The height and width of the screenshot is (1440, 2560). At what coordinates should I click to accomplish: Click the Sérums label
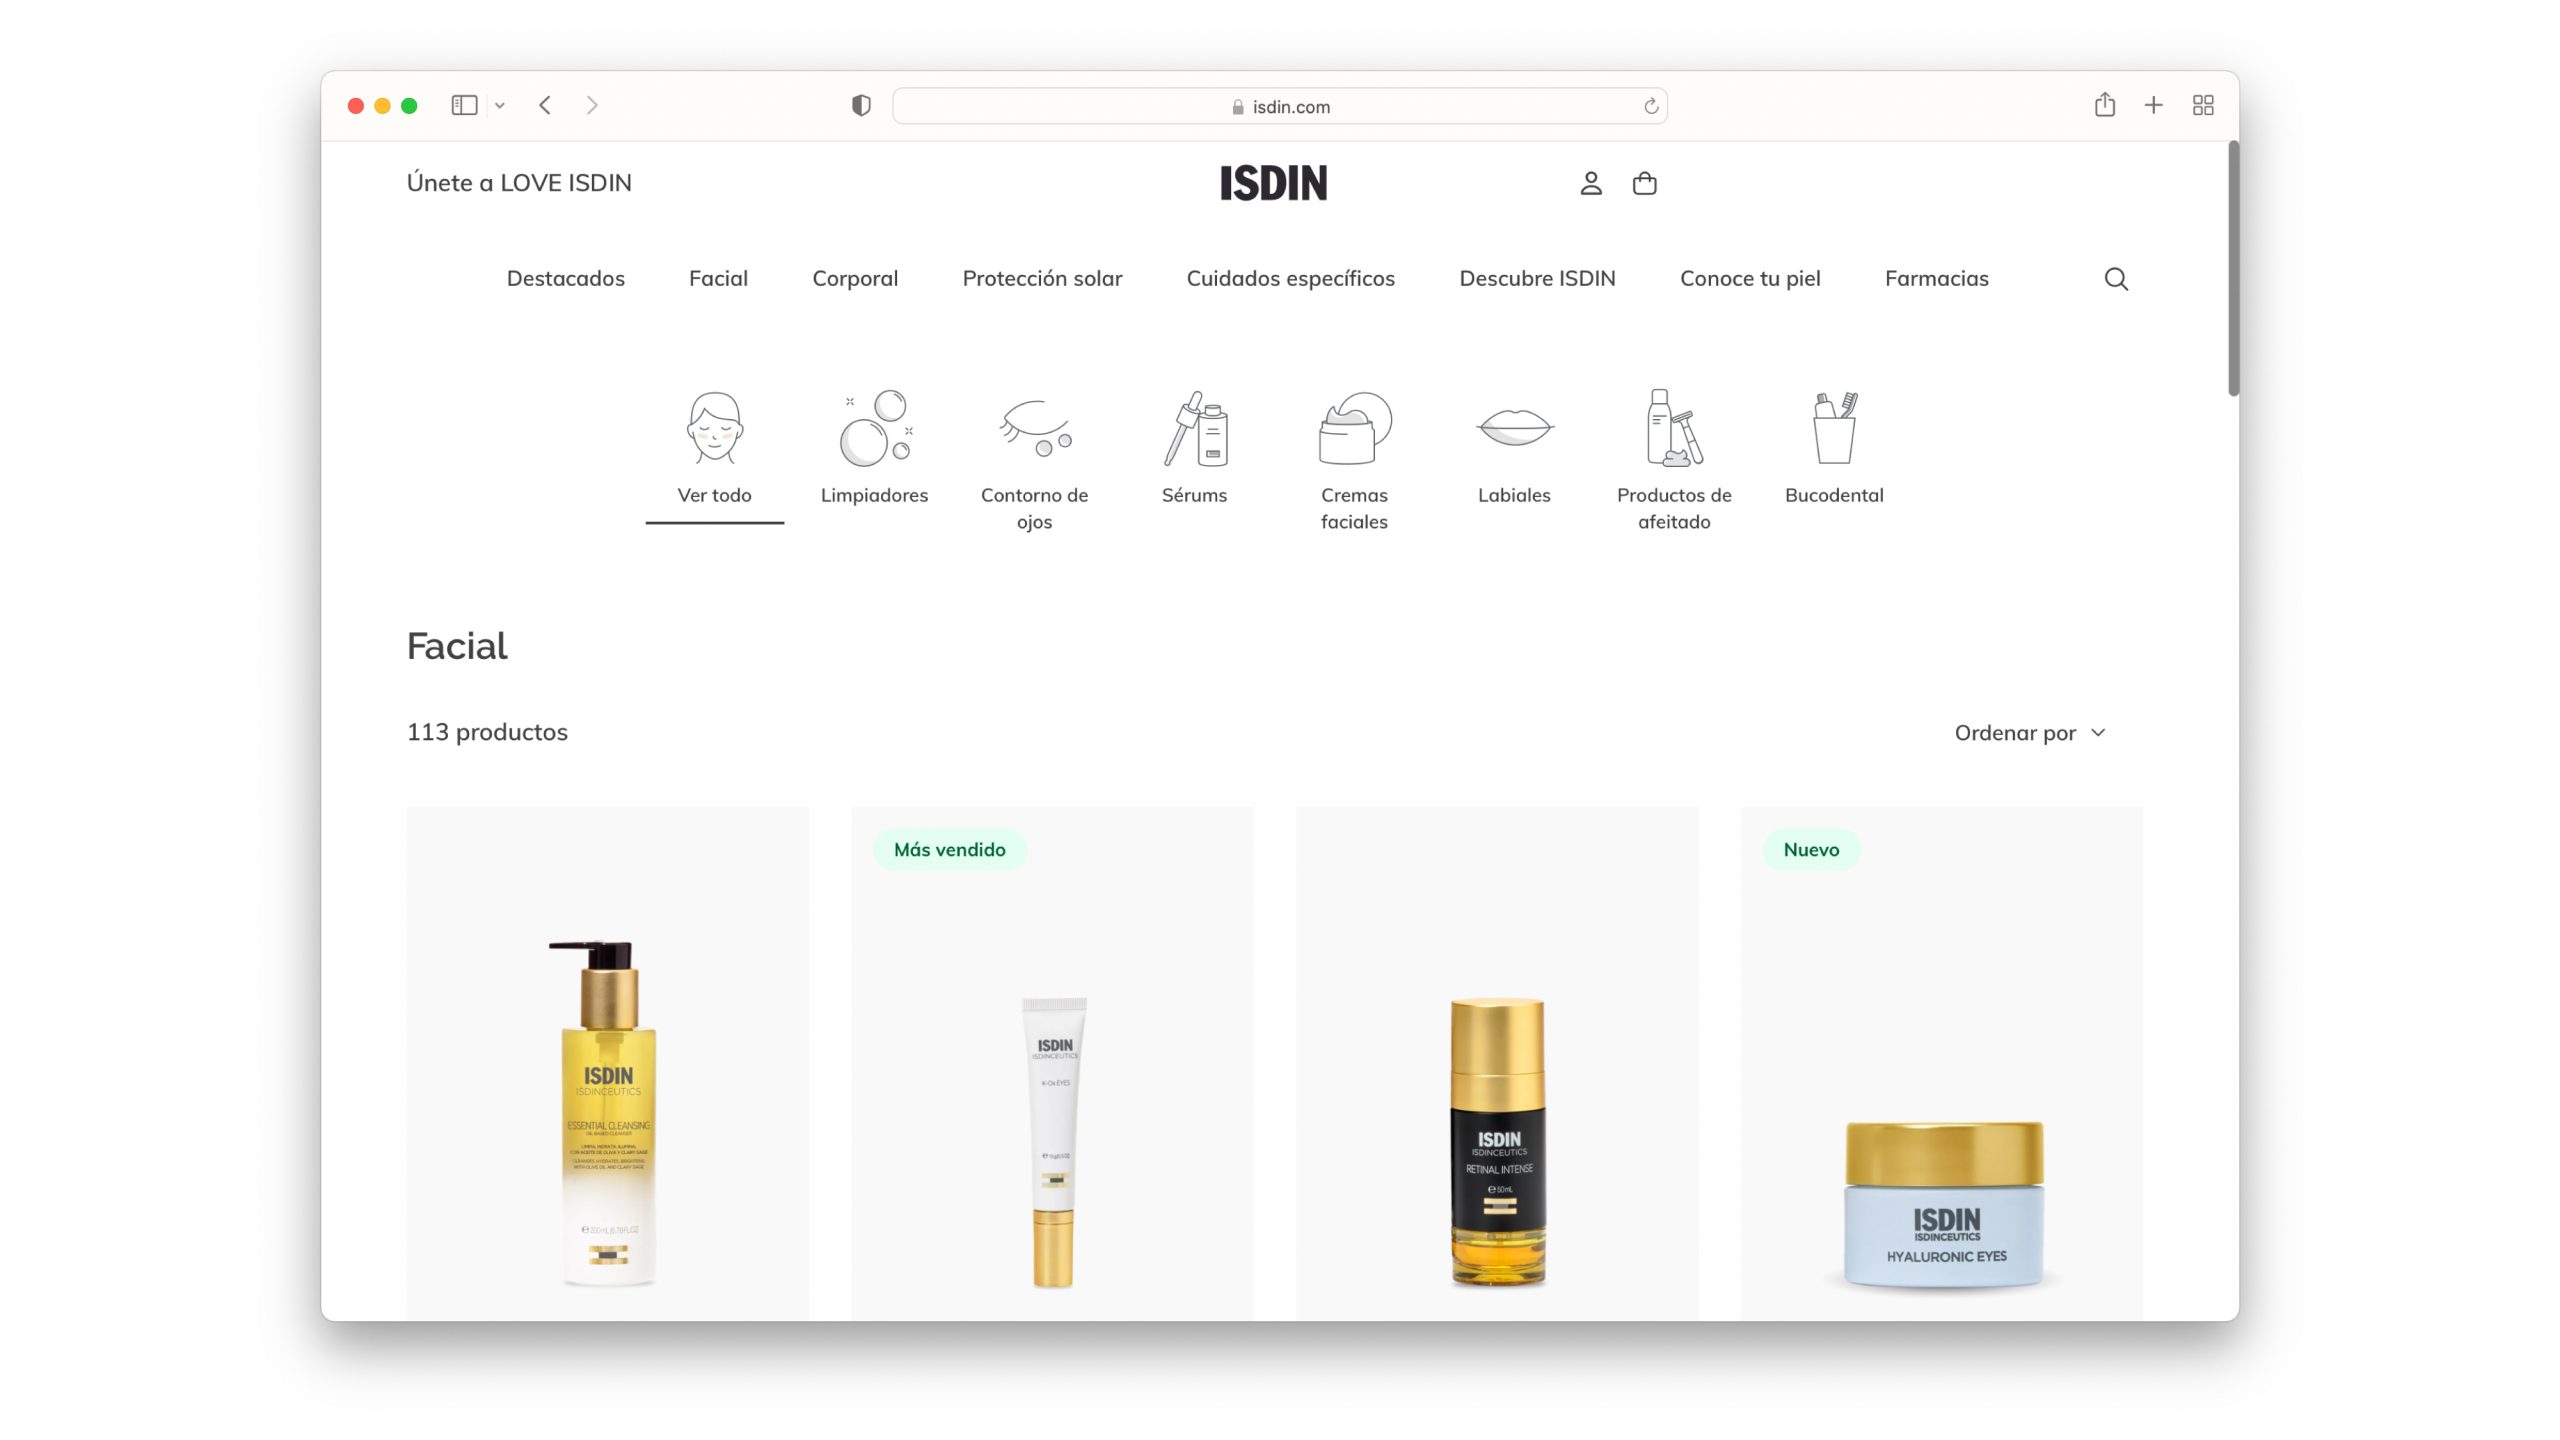[1194, 495]
